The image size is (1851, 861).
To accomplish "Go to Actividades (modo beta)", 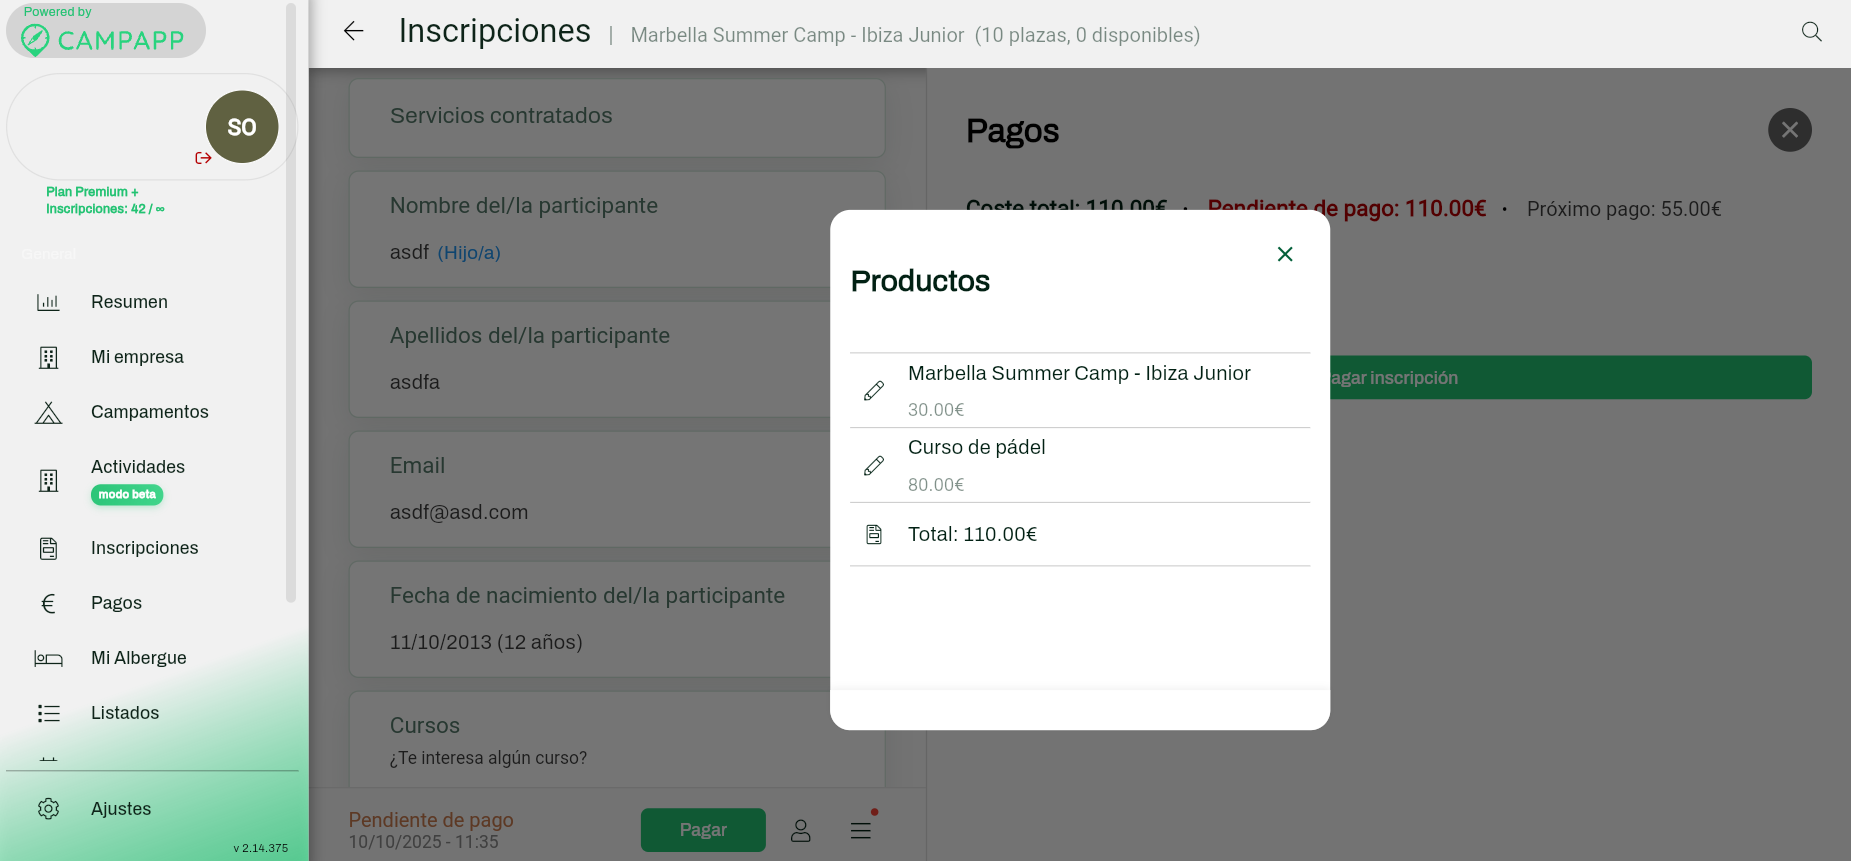I will [138, 468].
